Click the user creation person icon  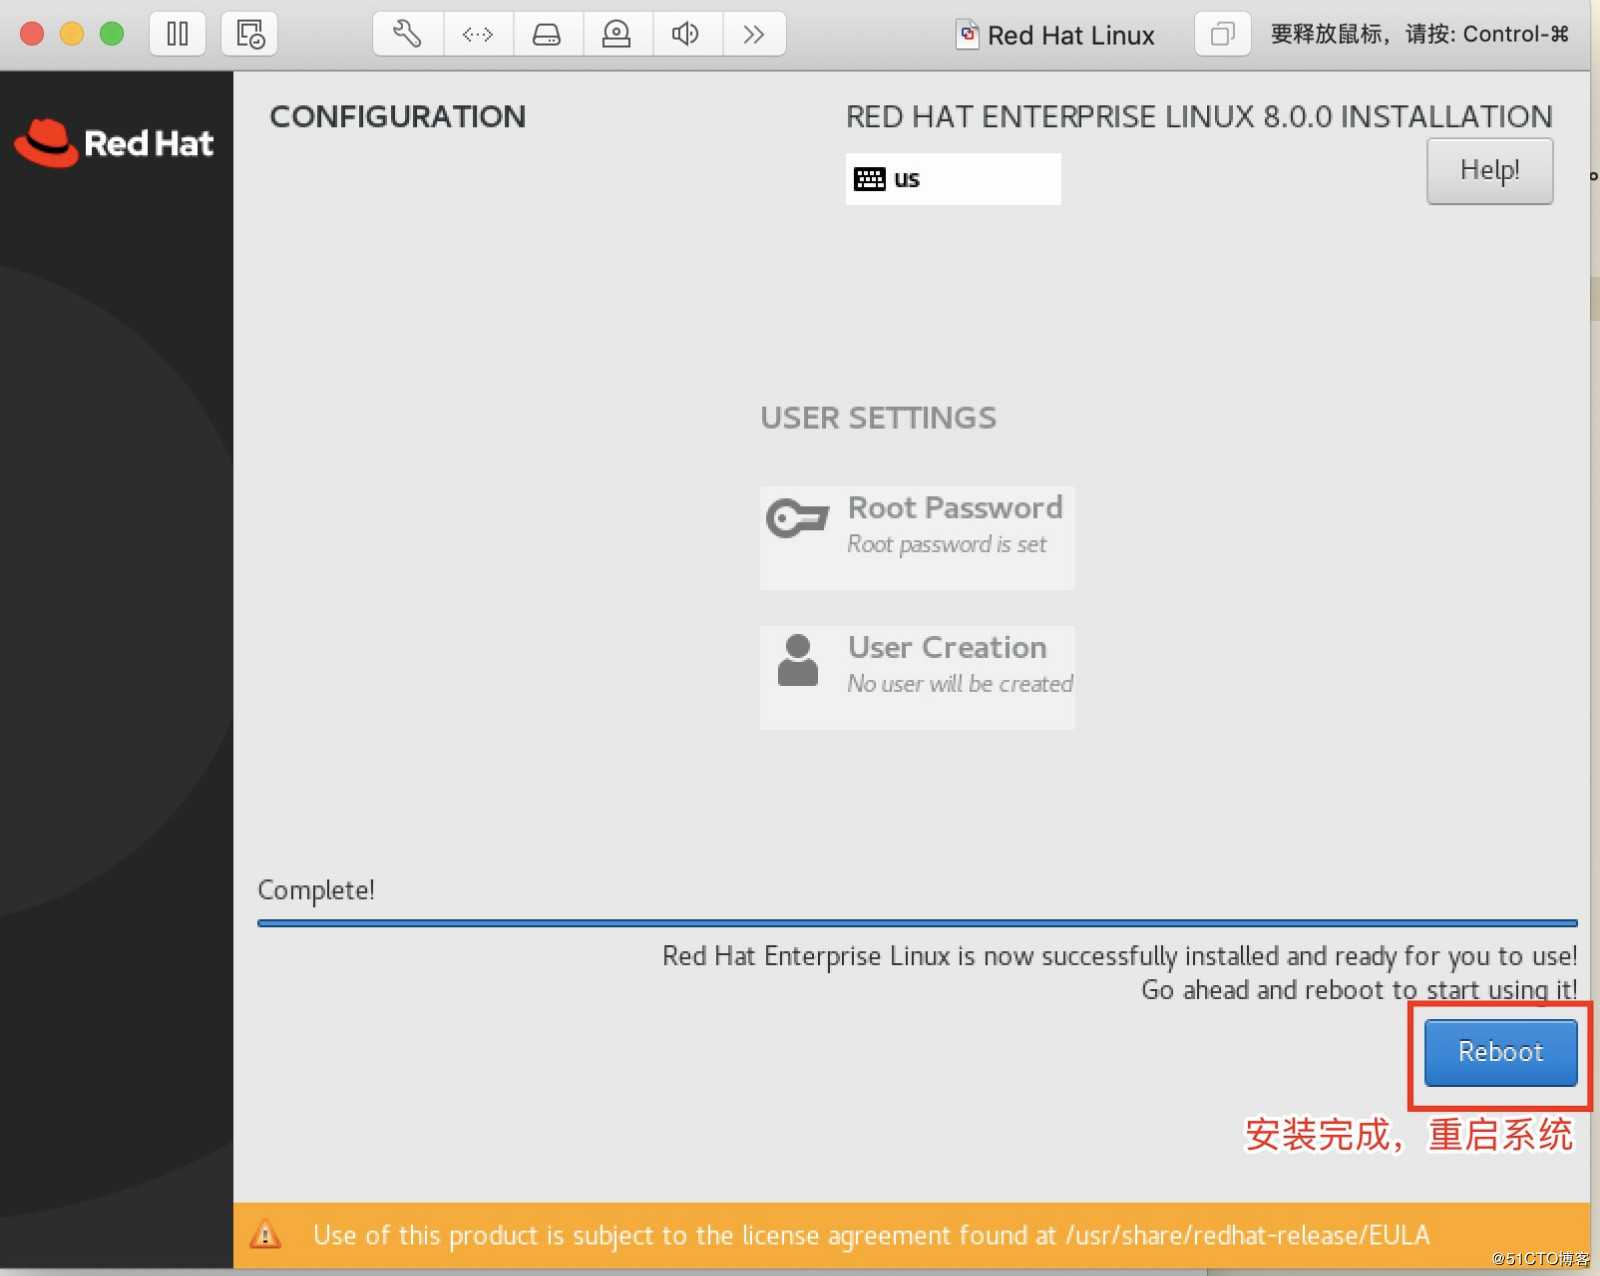click(x=797, y=660)
